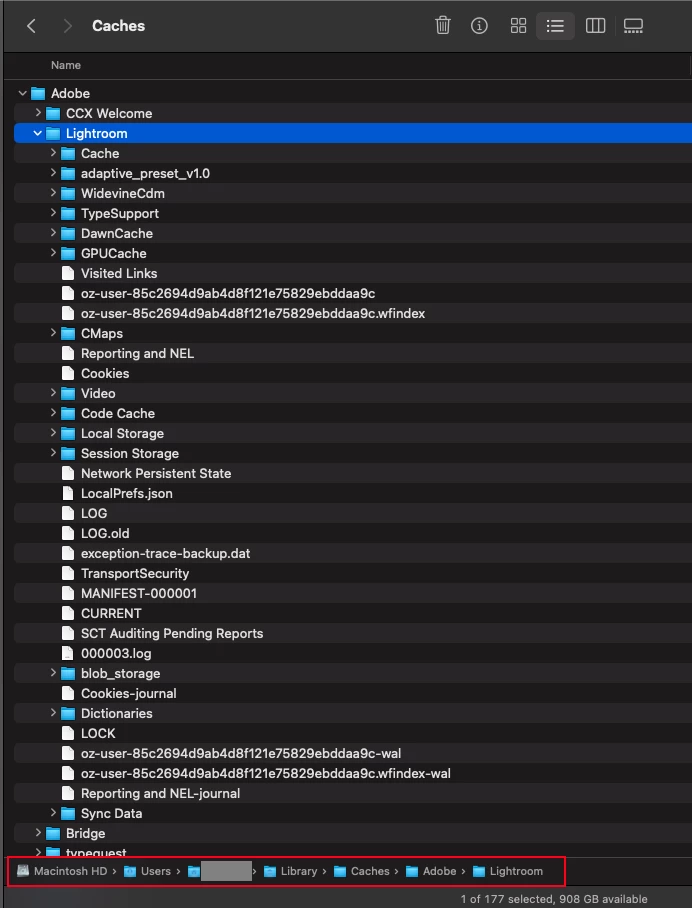
Task: Switch to list view
Action: tap(555, 25)
